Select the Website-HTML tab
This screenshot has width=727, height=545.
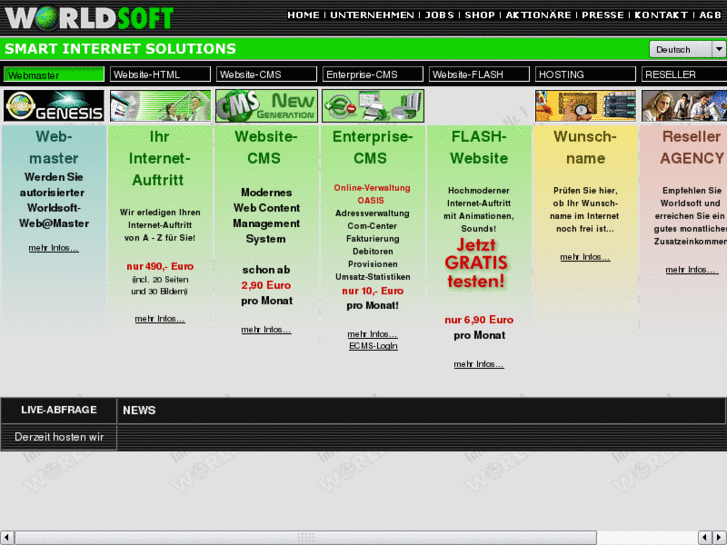pyautogui.click(x=160, y=74)
